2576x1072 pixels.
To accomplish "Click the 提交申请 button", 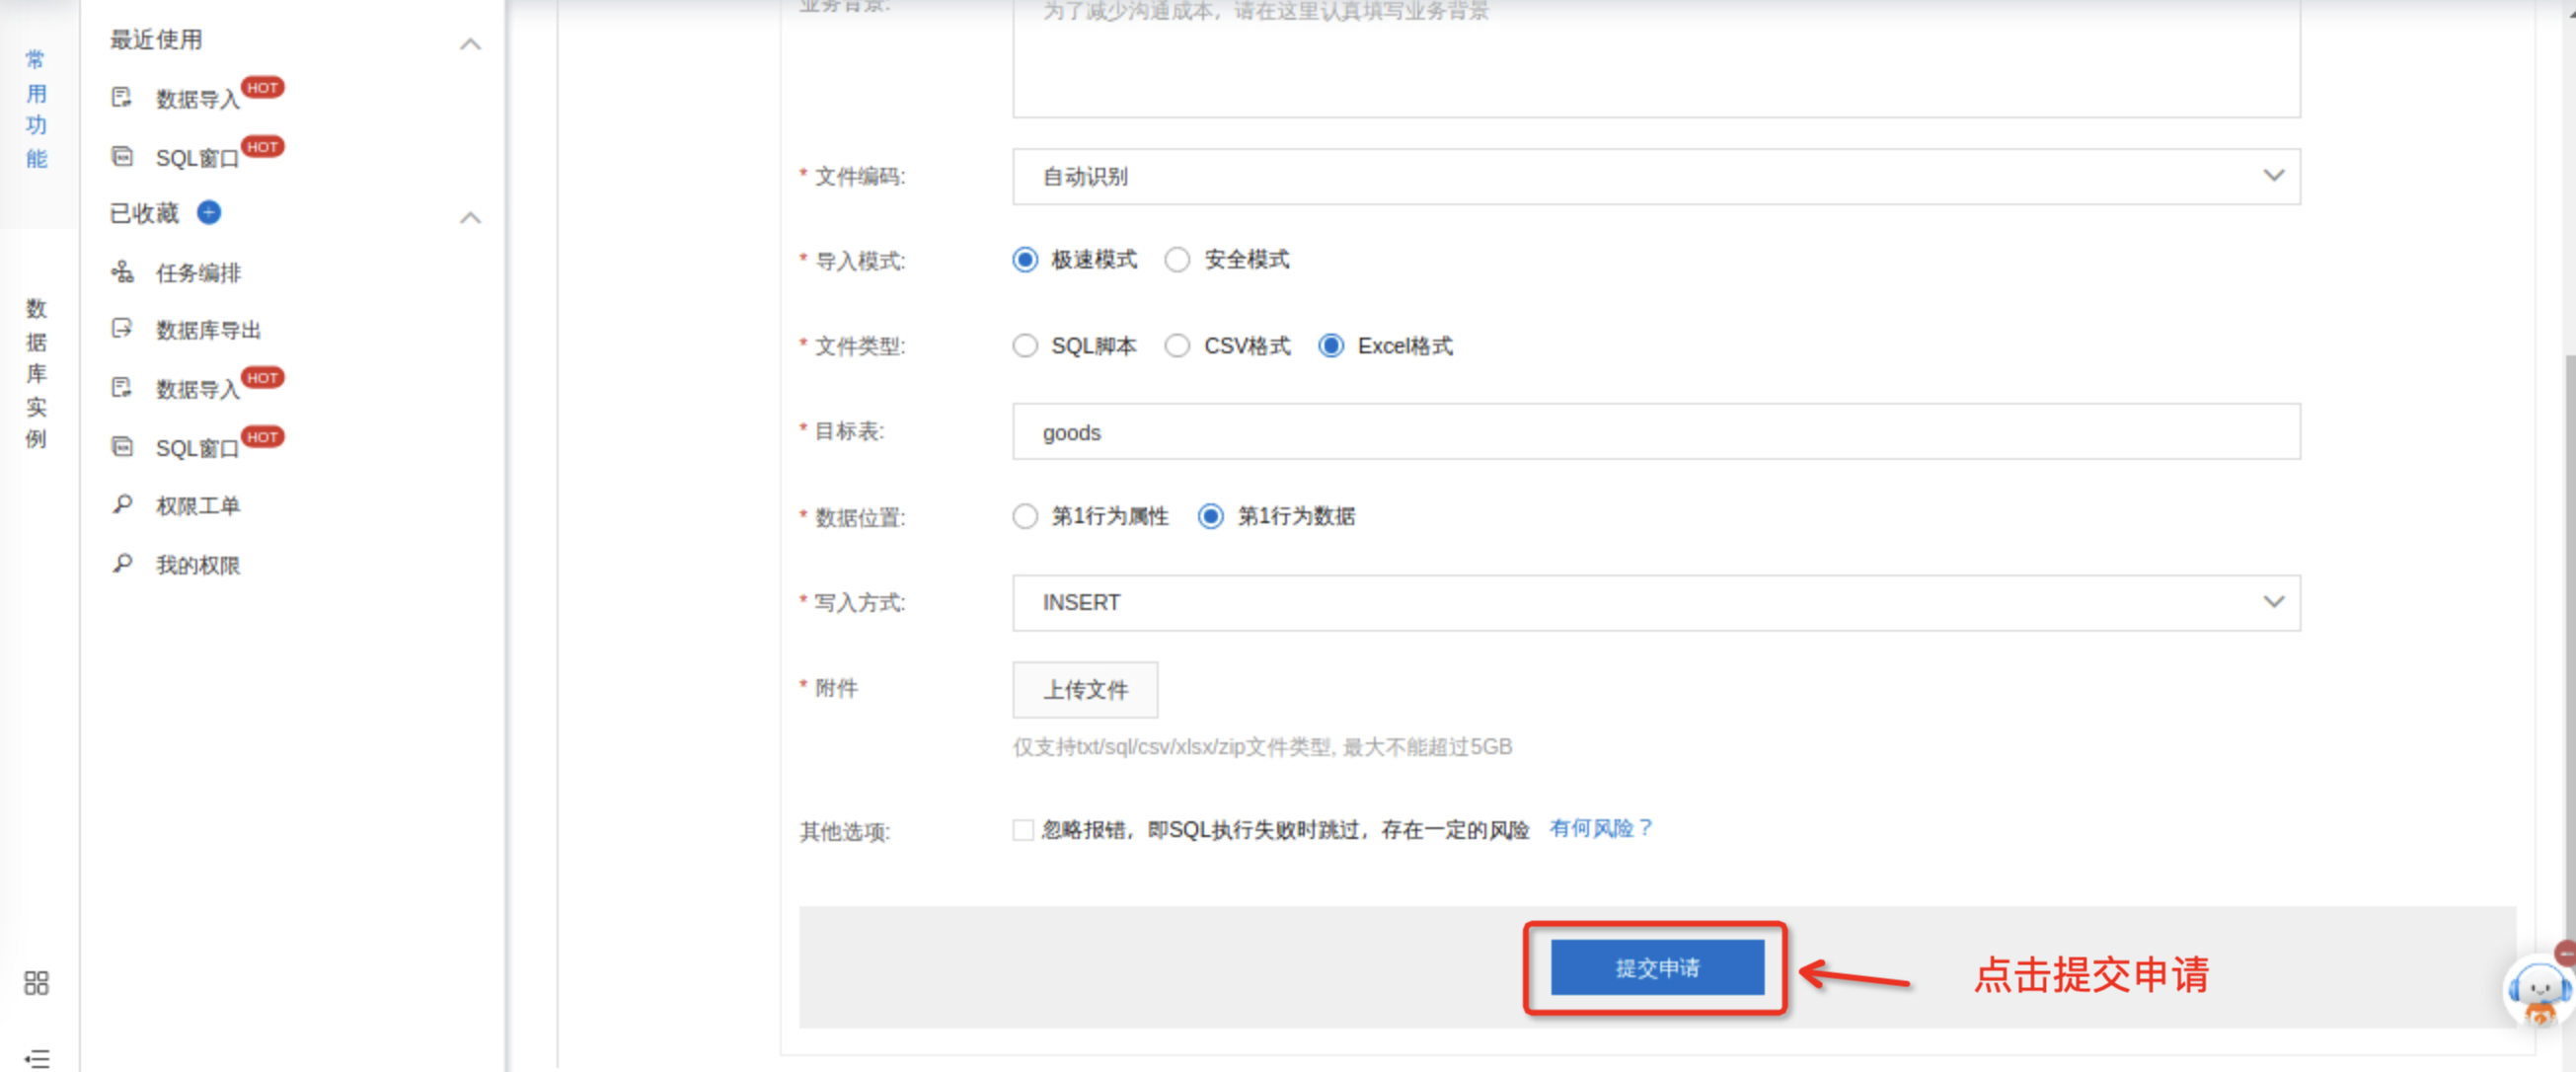I will tap(1656, 967).
